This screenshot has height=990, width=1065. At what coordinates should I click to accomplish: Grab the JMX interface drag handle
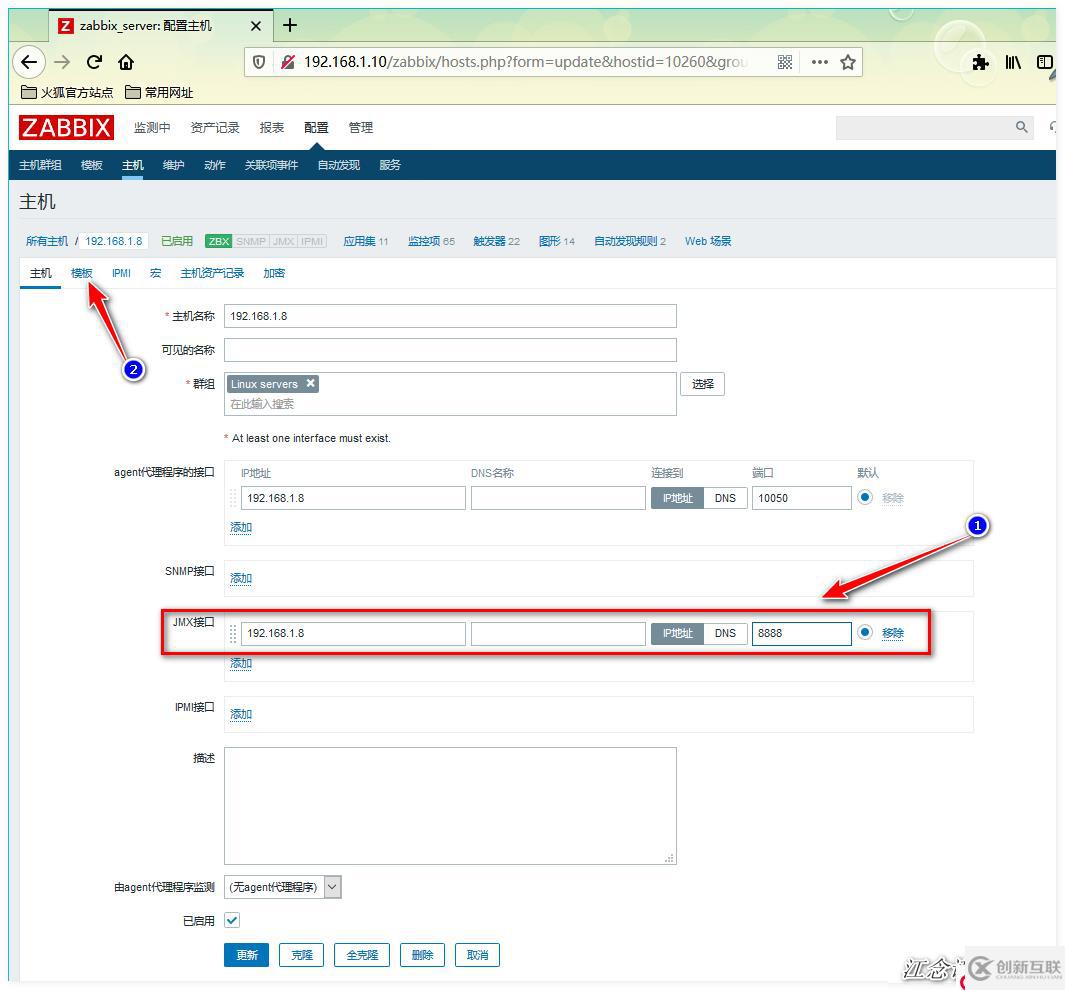click(233, 633)
